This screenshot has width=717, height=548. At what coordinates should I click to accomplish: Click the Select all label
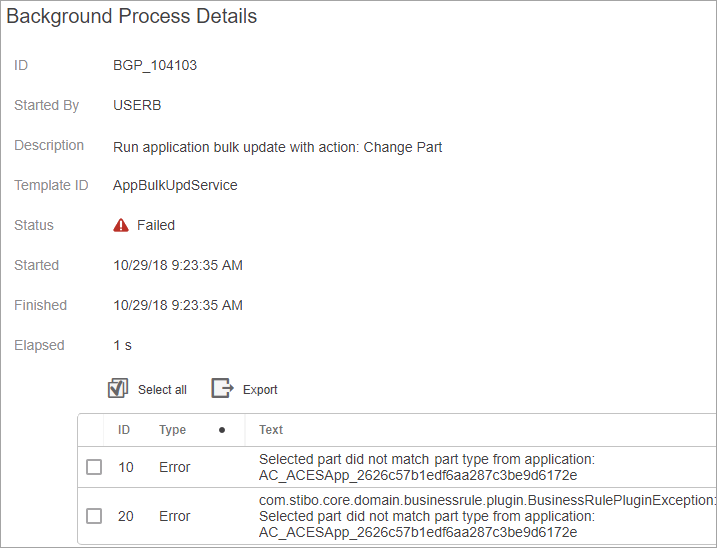(162, 390)
